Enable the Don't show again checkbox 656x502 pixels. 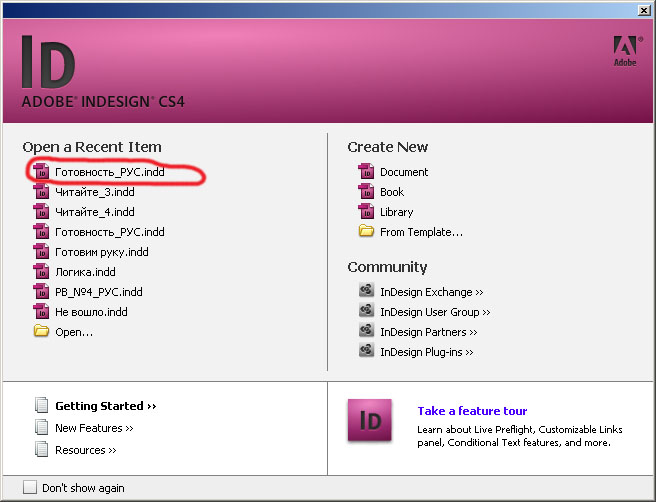tap(30, 487)
